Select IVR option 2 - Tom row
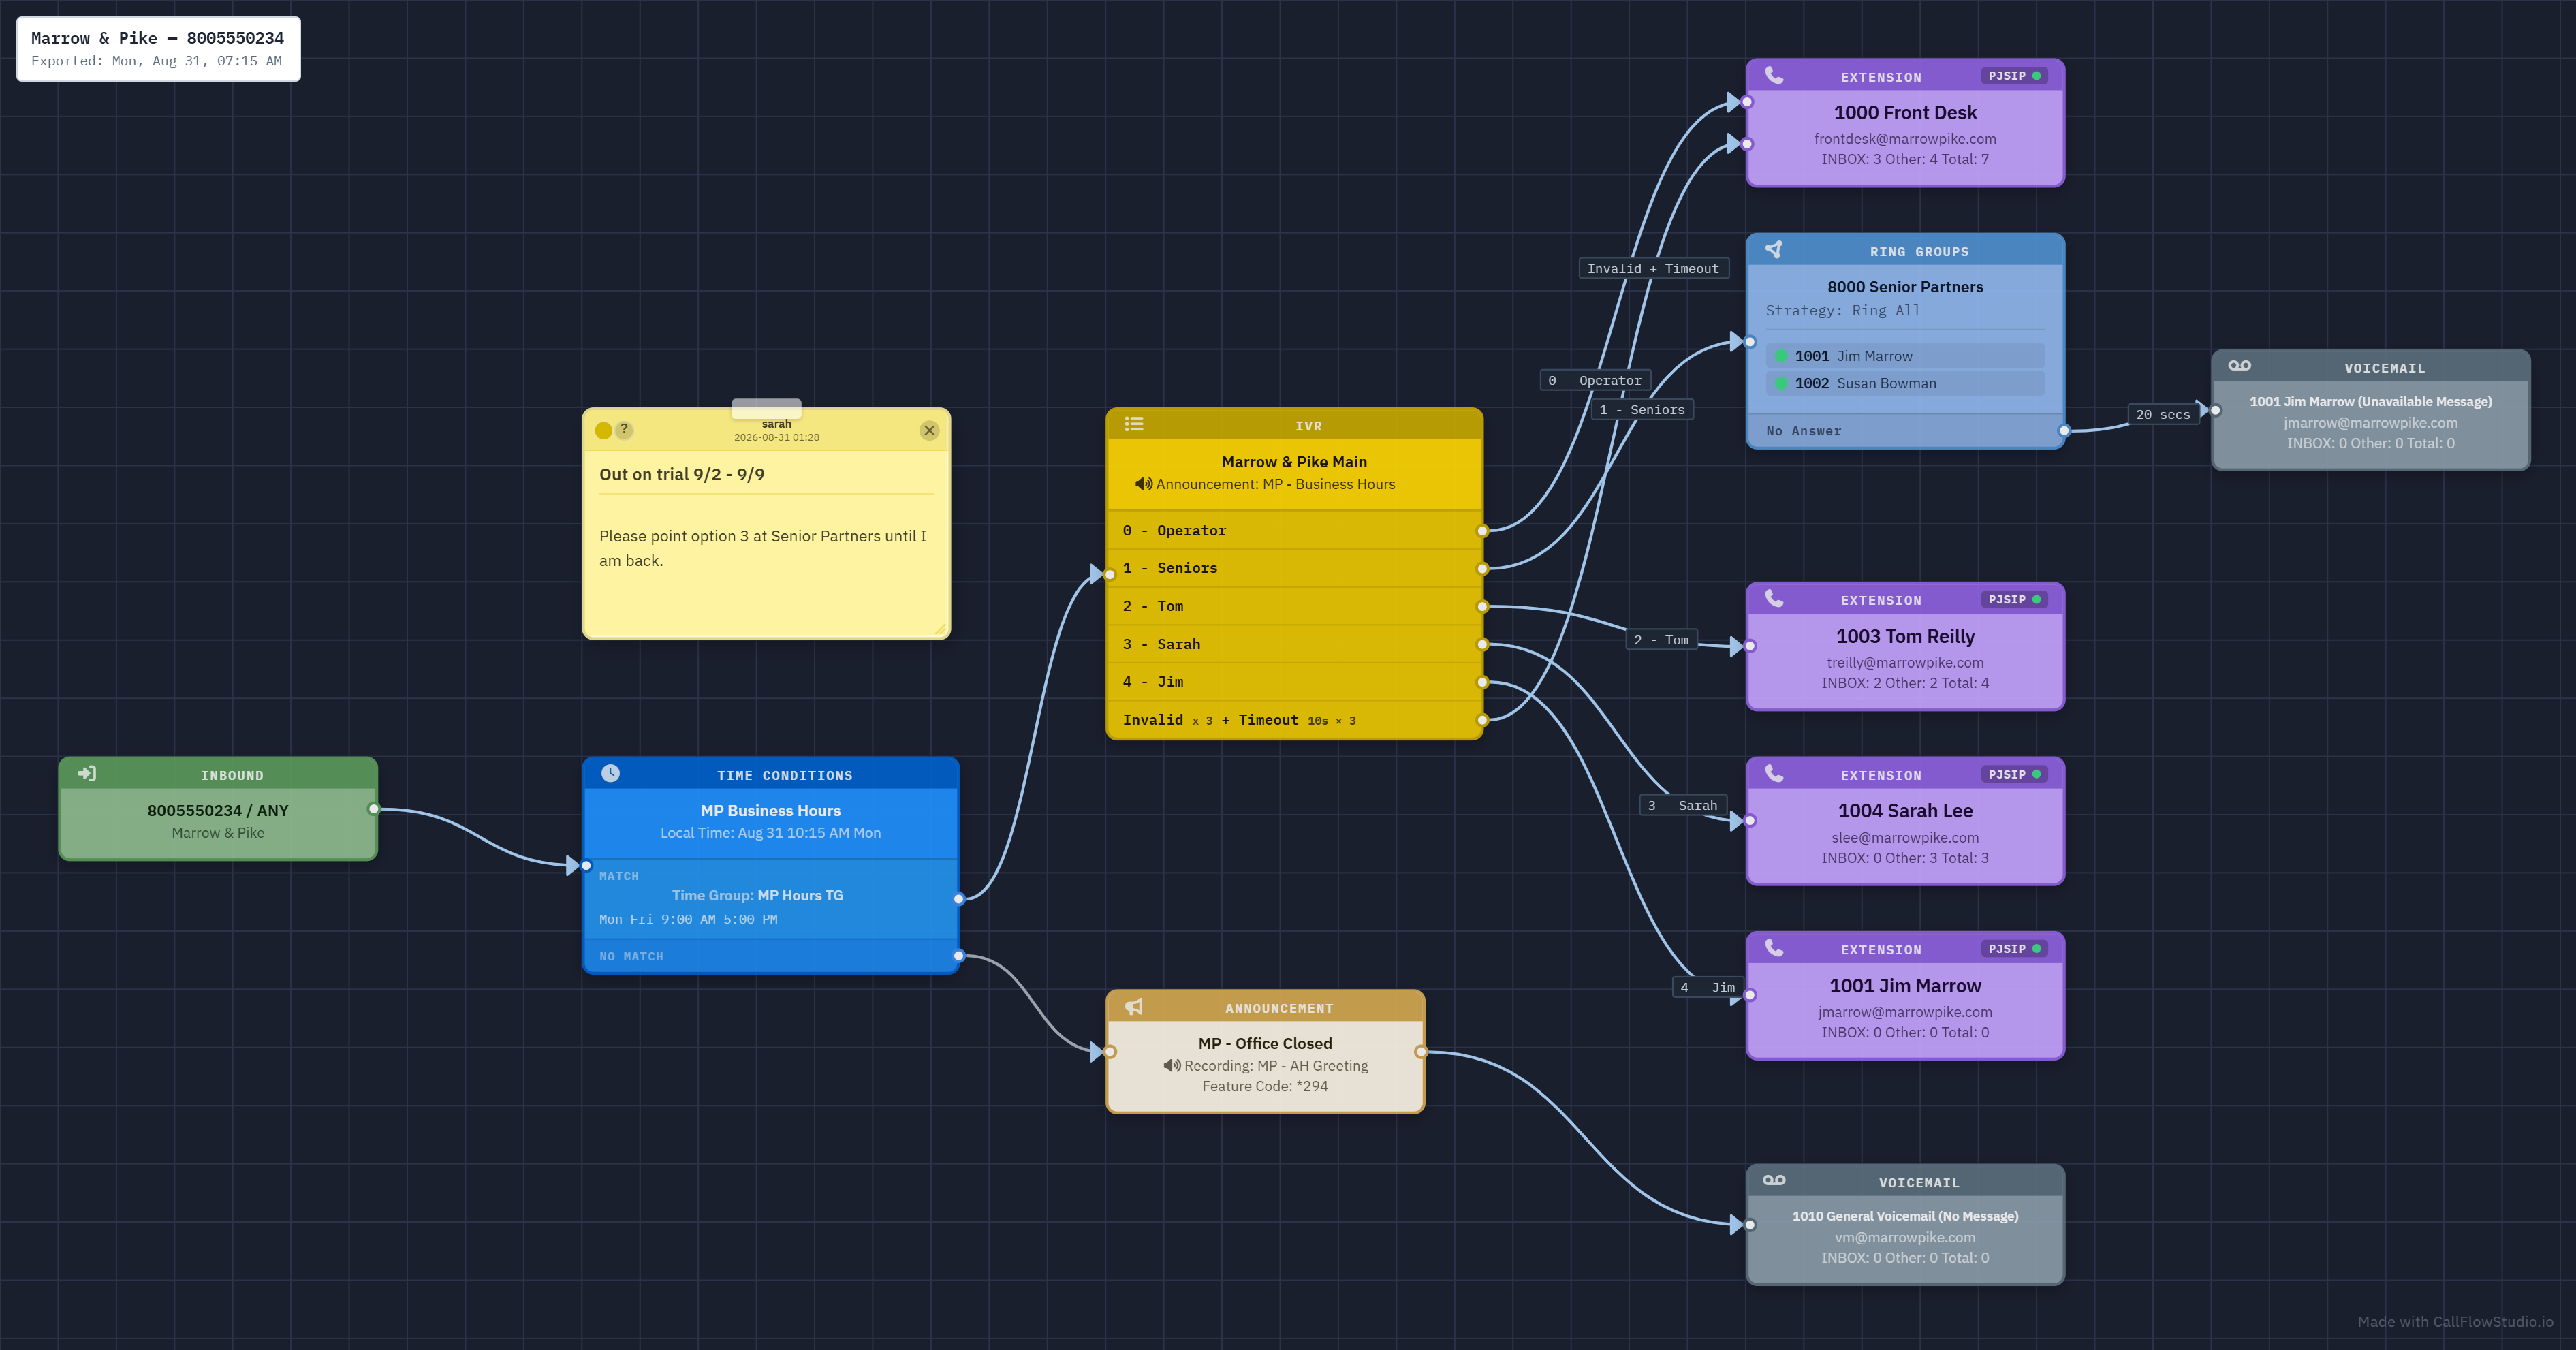 [1294, 606]
